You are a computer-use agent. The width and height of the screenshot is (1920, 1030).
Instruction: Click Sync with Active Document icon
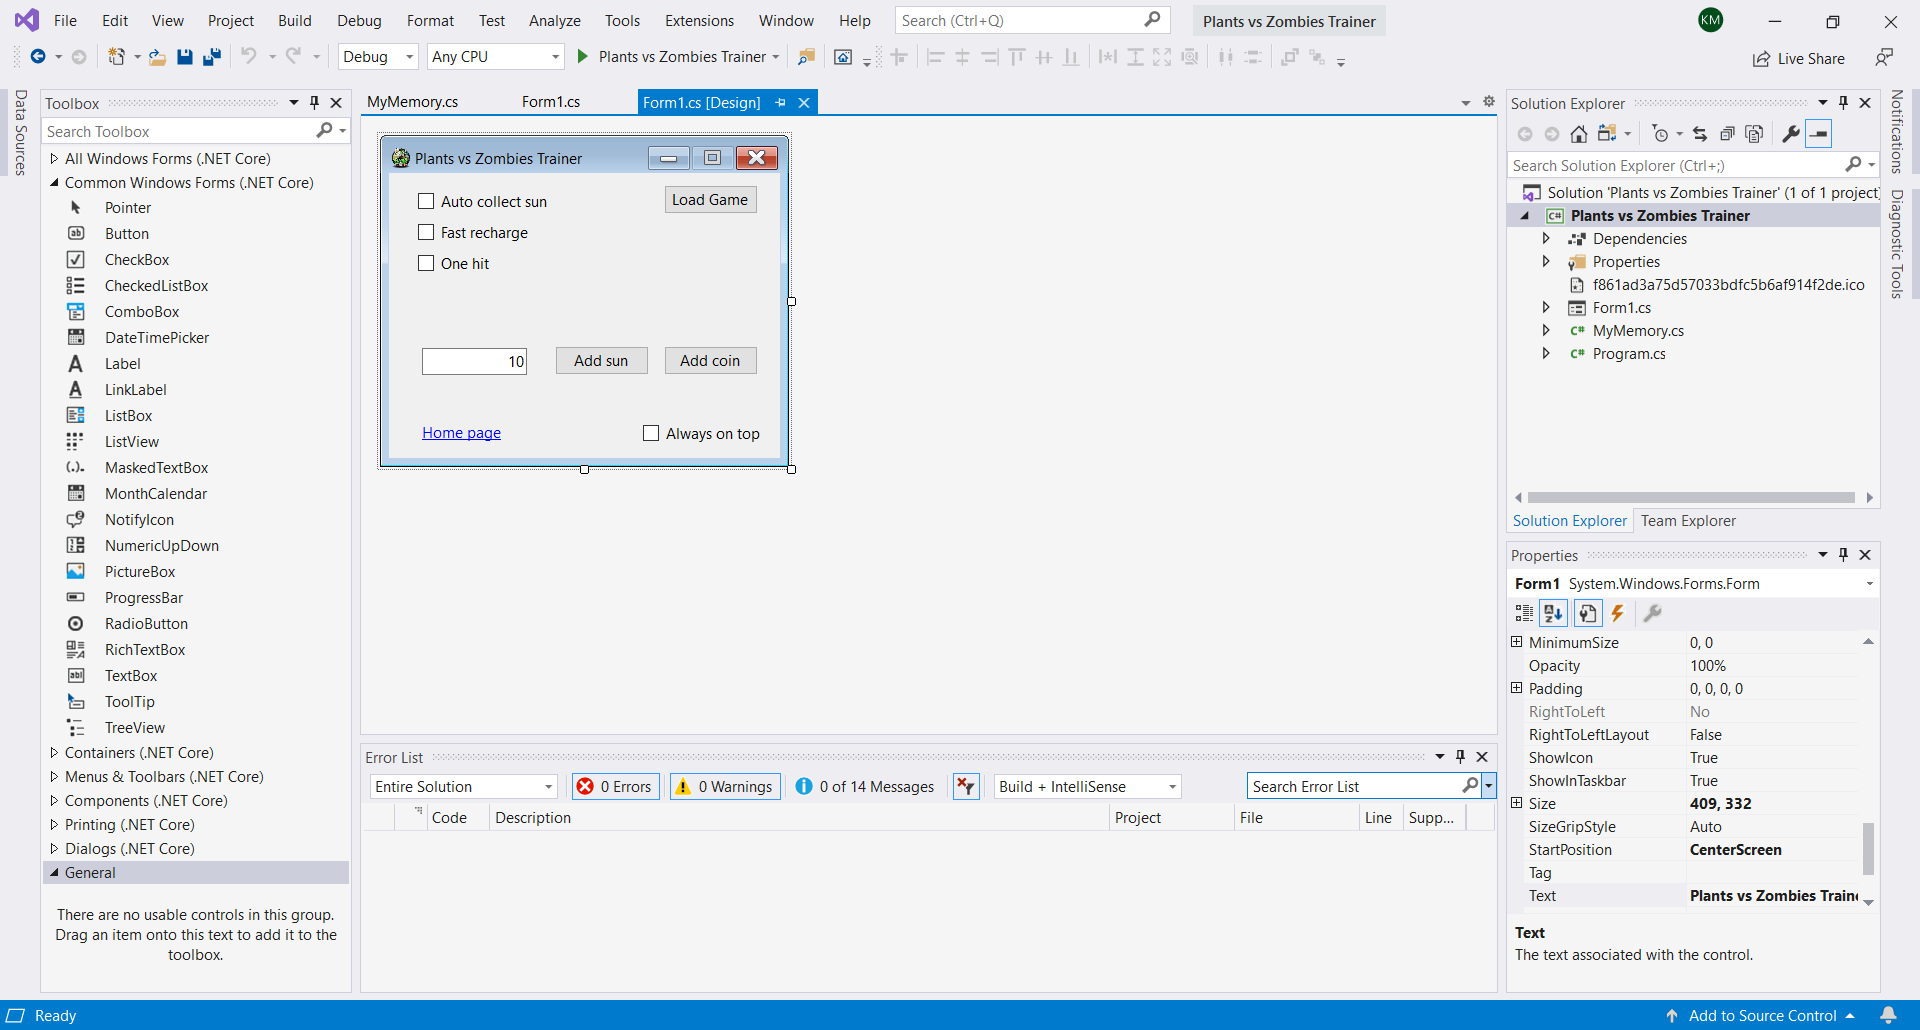coord(1700,134)
